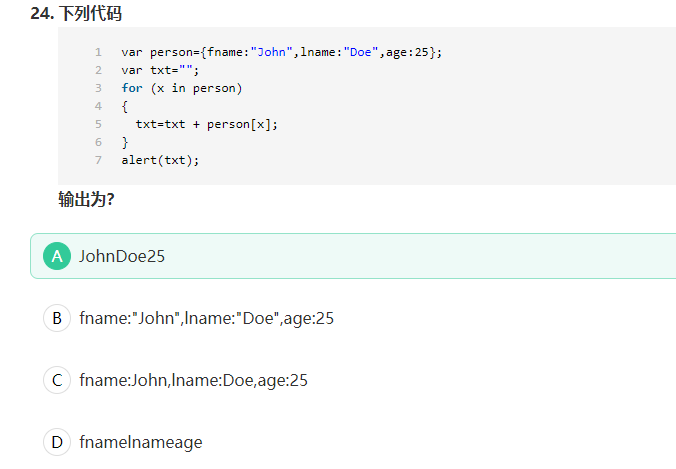Screen dimensions: 676x469
Task: Click answer text fname:John,lname:Doe,age:25
Action: click(x=194, y=380)
